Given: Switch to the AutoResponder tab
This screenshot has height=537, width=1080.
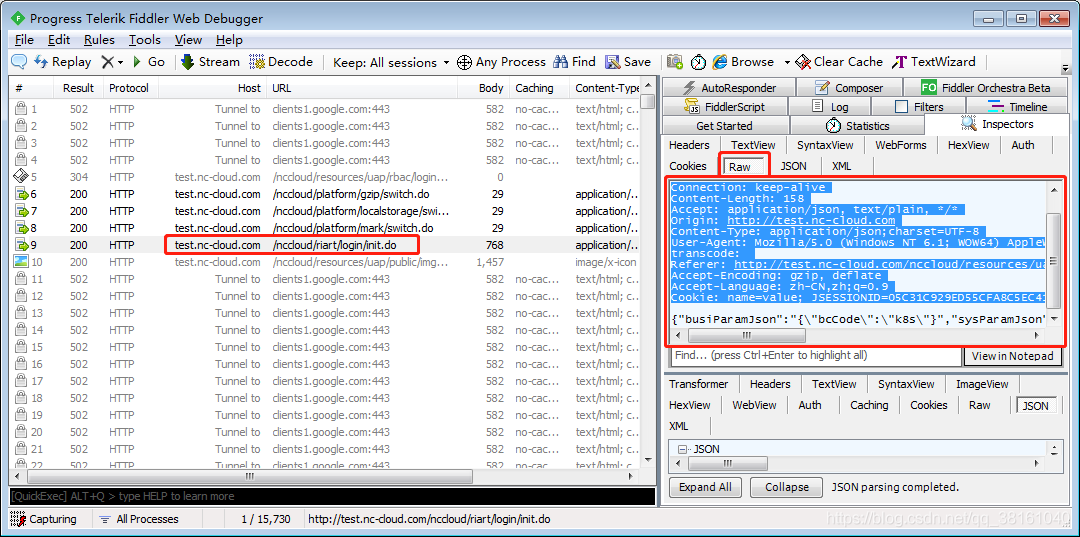Looking at the screenshot, I should coord(729,87).
